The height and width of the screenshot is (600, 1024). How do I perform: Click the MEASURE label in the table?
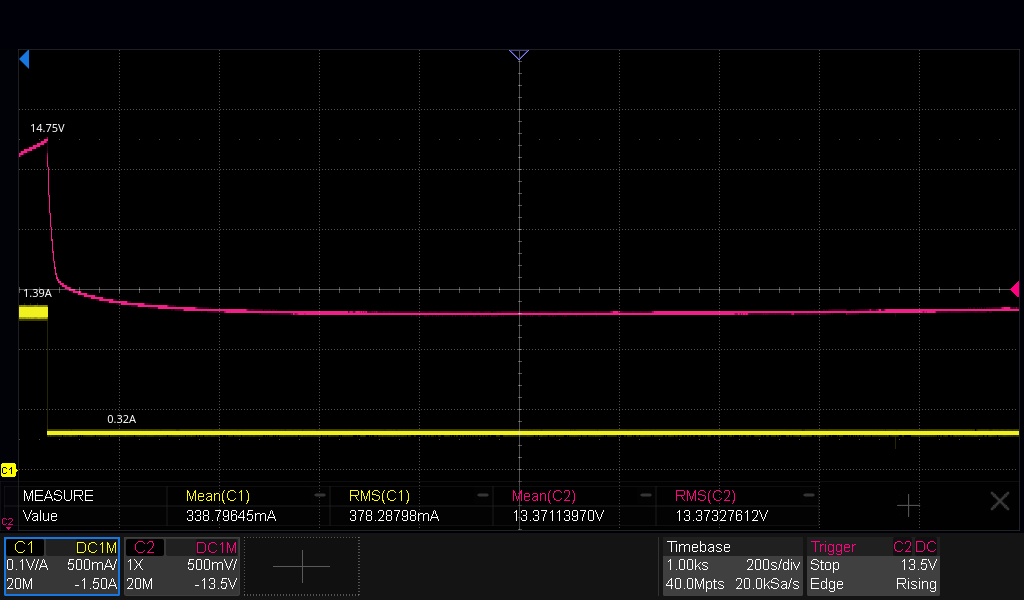pyautogui.click(x=58, y=496)
